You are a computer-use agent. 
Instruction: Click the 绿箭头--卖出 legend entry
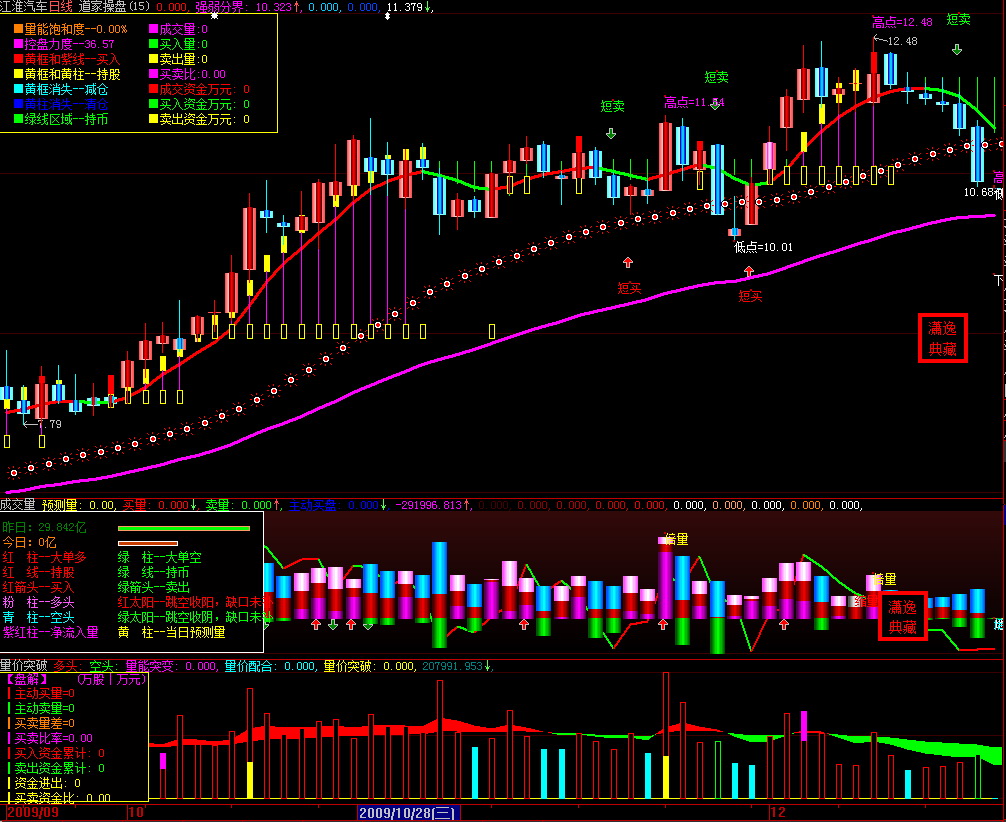point(154,588)
